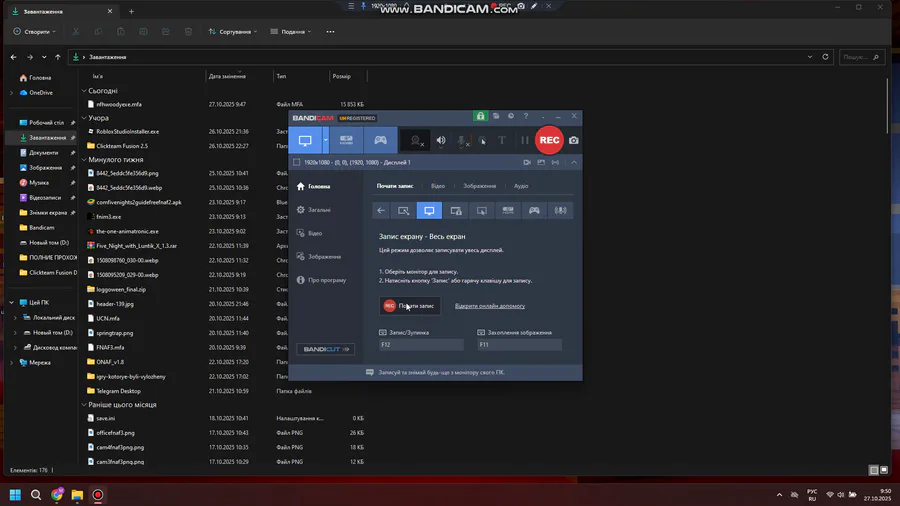
Task: Select audio-only recording icon in mode row
Action: tap(561, 211)
